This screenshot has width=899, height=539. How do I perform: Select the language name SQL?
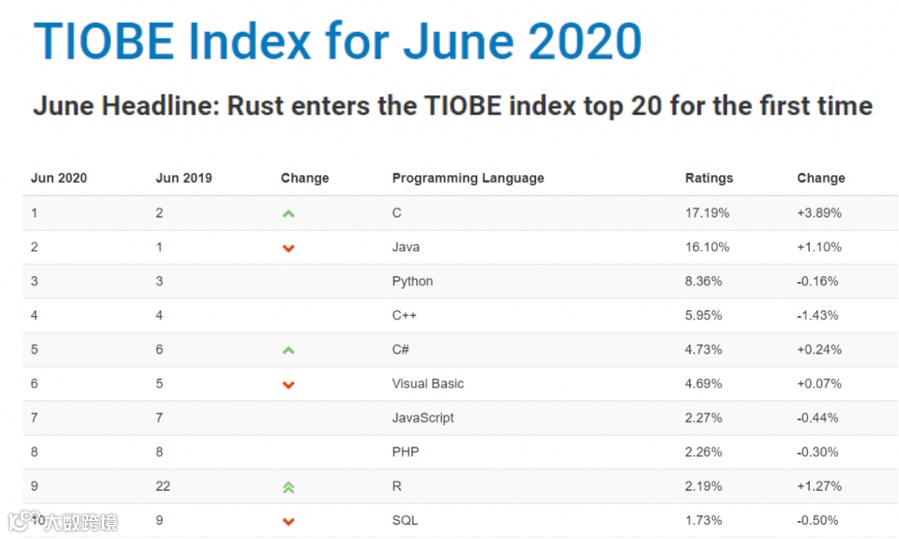405,520
